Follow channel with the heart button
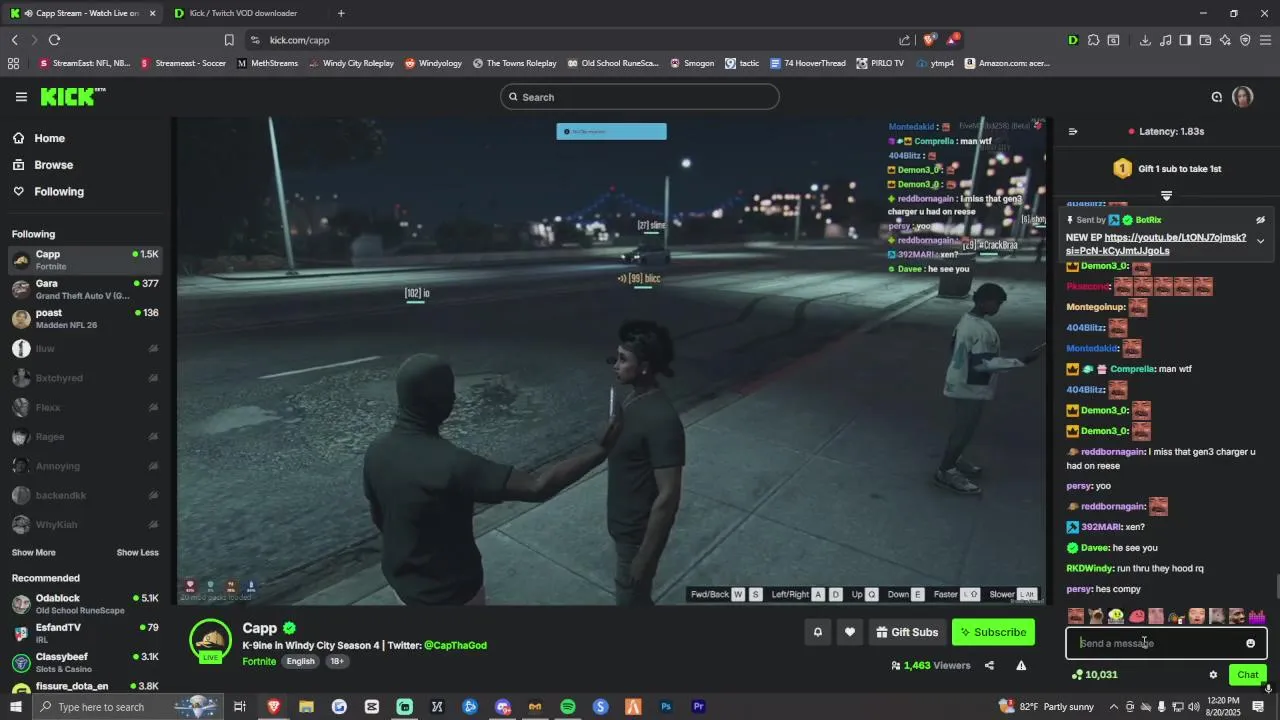Viewport: 1280px width, 720px height. 850,632
